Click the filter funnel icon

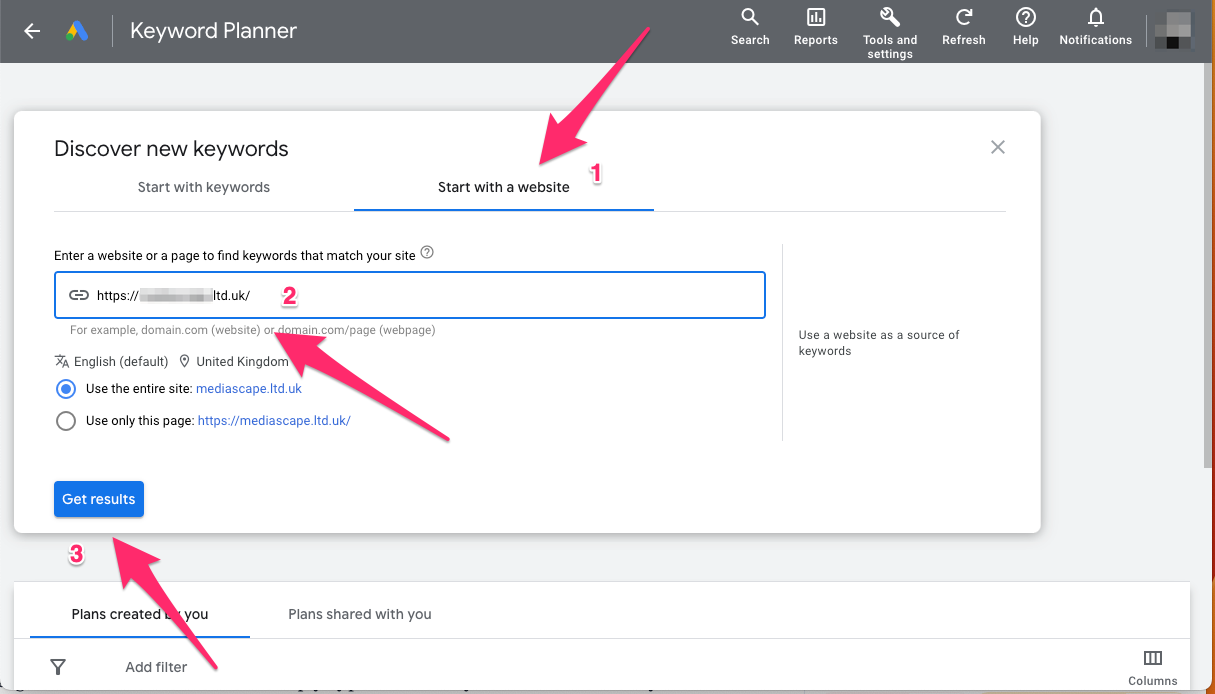tap(58, 666)
